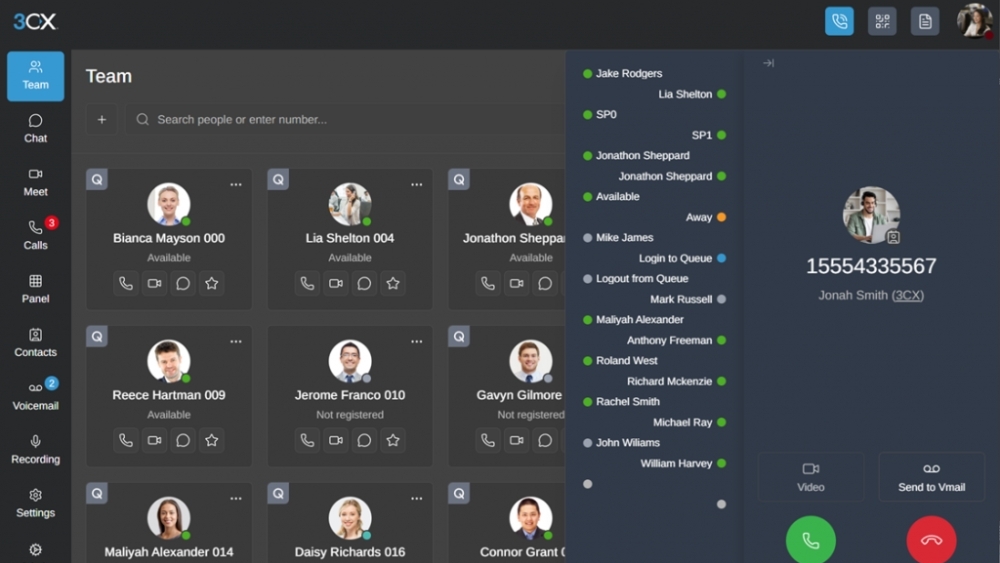Open Recording section
The image size is (1000, 563).
tap(36, 450)
